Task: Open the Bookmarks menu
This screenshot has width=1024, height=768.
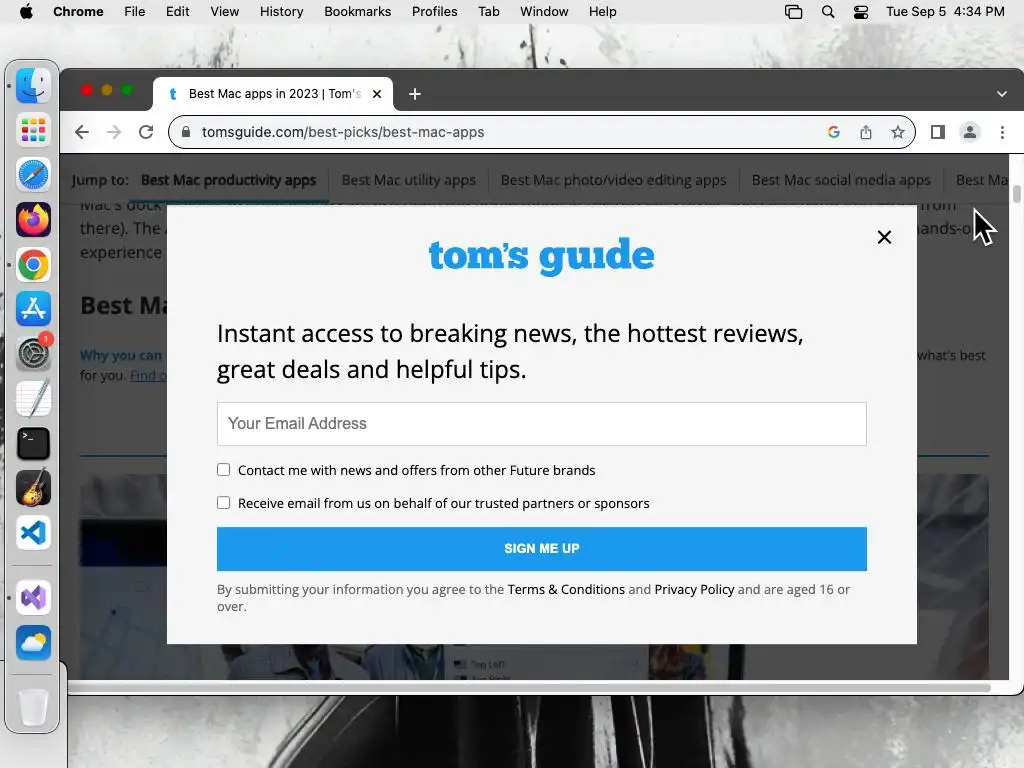Action: click(357, 12)
